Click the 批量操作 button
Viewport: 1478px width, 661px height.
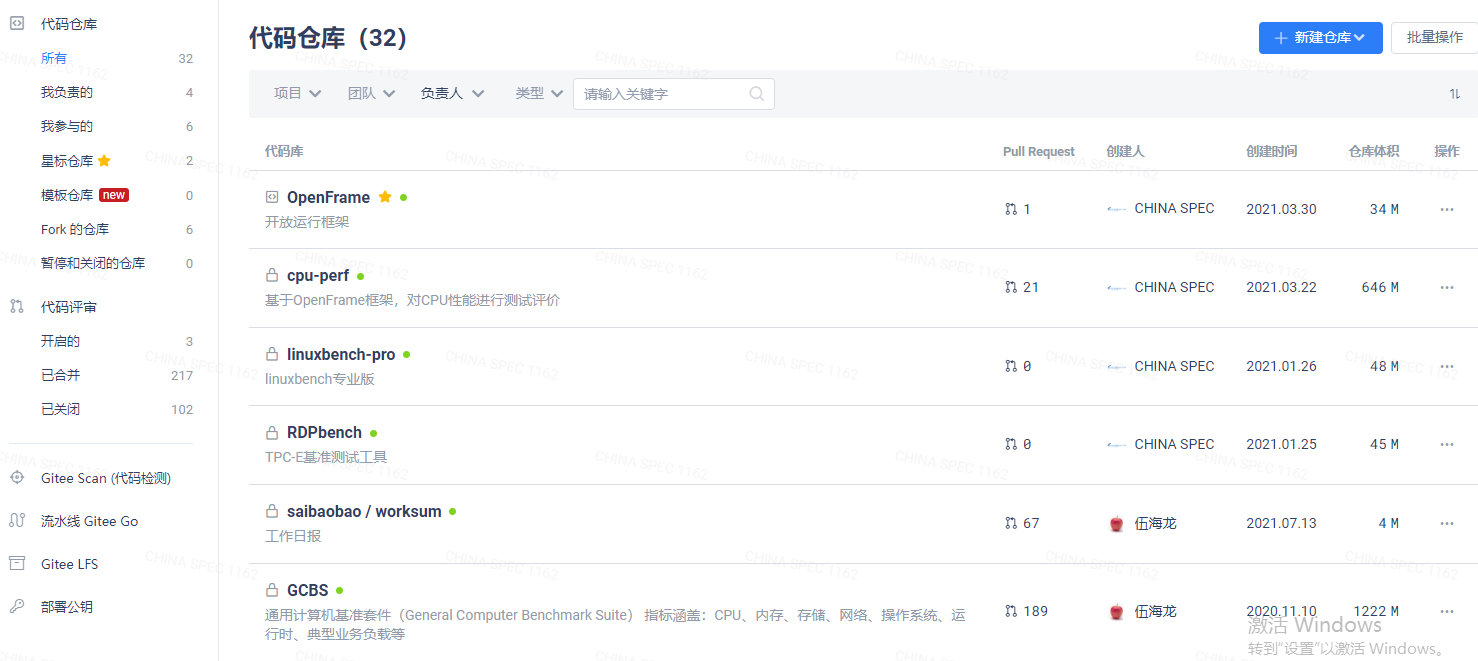point(1434,38)
